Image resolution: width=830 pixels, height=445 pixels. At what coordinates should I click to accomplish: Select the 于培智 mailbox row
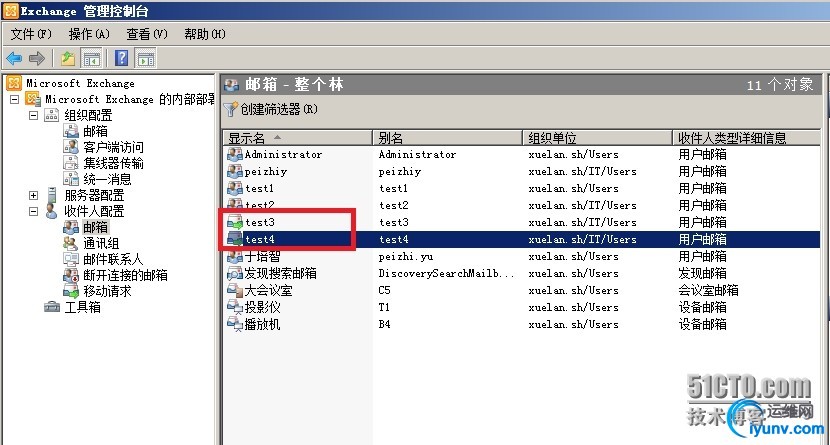tap(521, 257)
